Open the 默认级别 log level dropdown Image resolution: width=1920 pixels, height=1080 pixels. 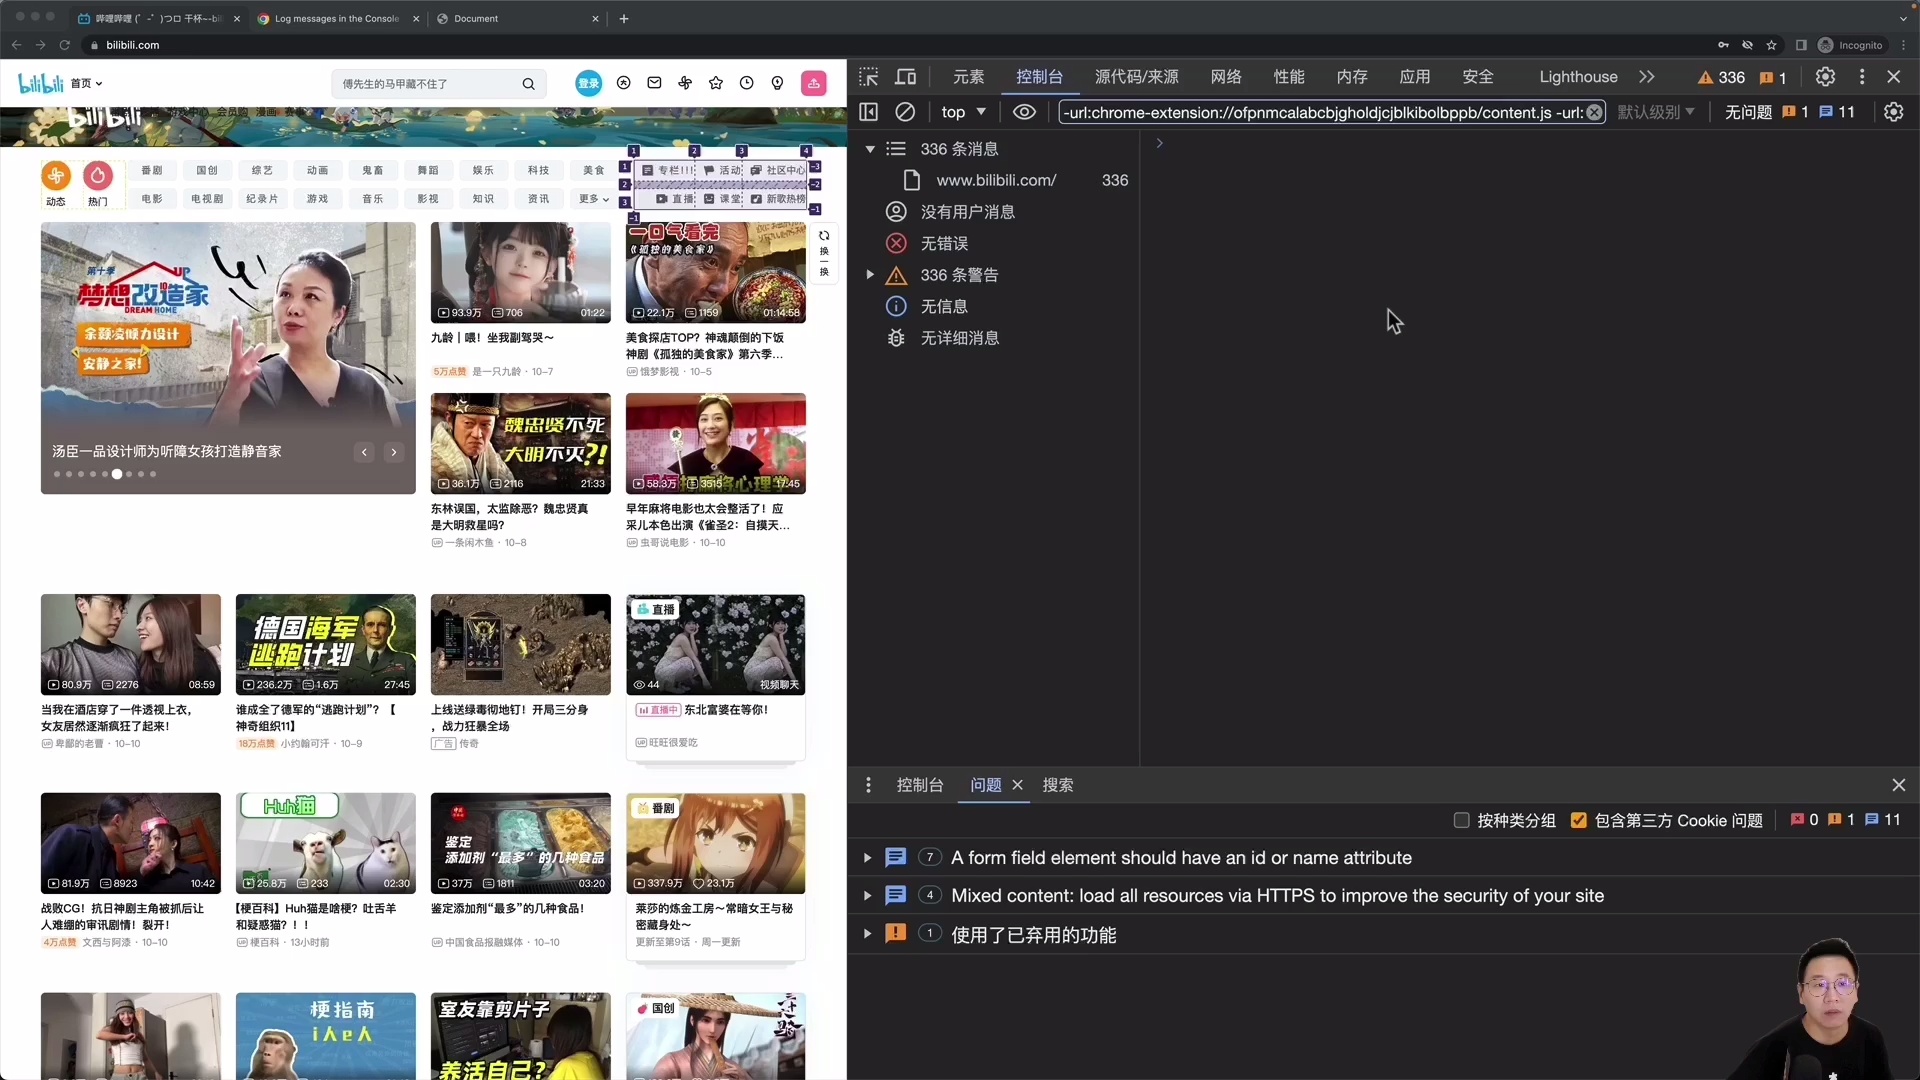[x=1657, y=112]
